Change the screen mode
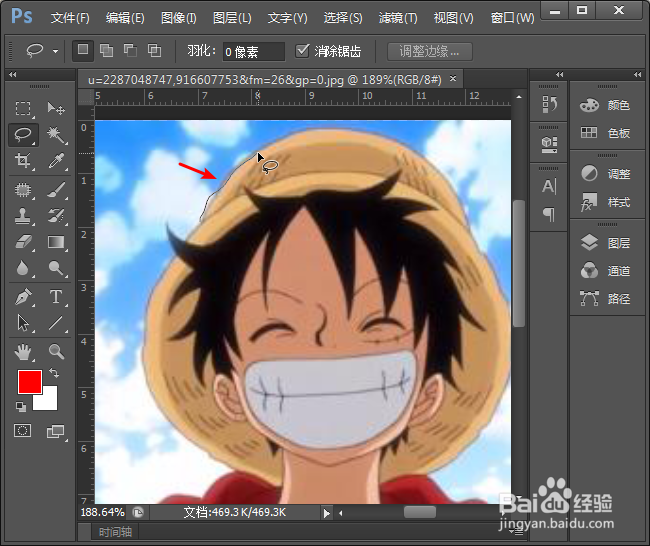The image size is (650, 546). click(x=56, y=432)
